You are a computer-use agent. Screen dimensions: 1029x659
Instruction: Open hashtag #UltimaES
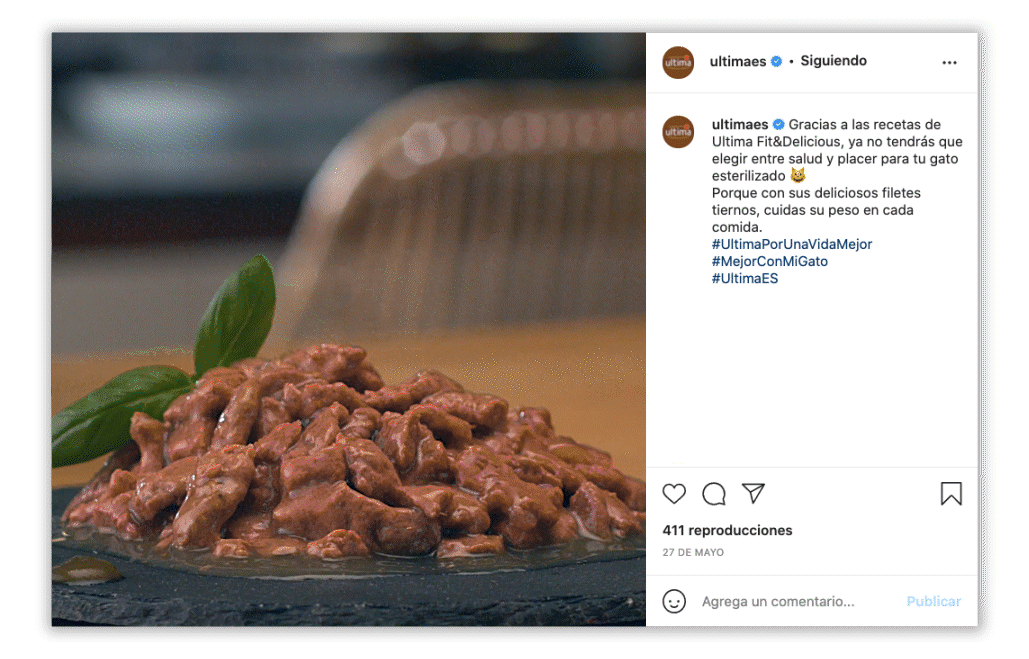[745, 279]
